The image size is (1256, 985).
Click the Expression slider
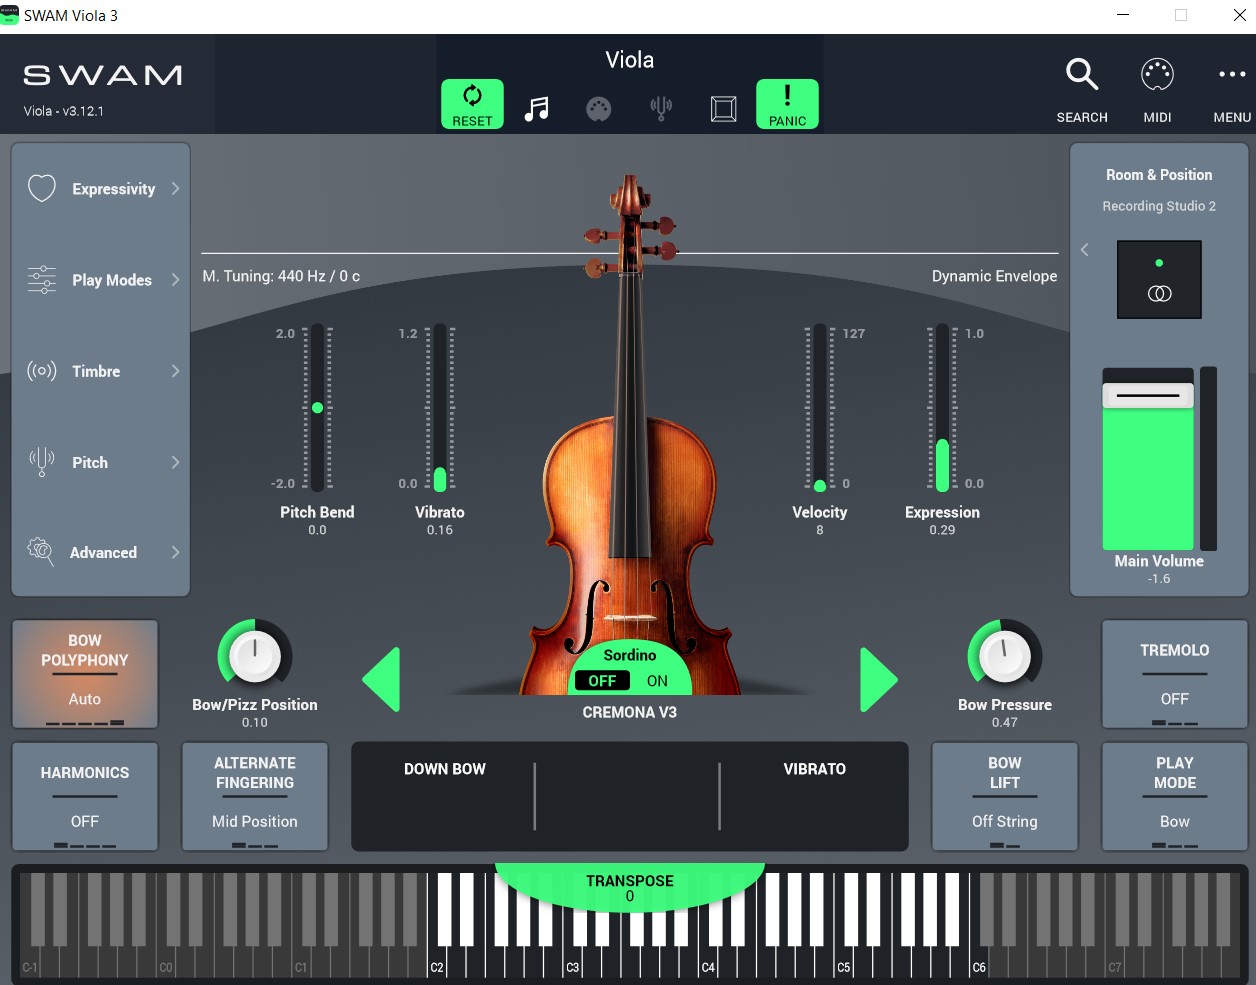942,407
